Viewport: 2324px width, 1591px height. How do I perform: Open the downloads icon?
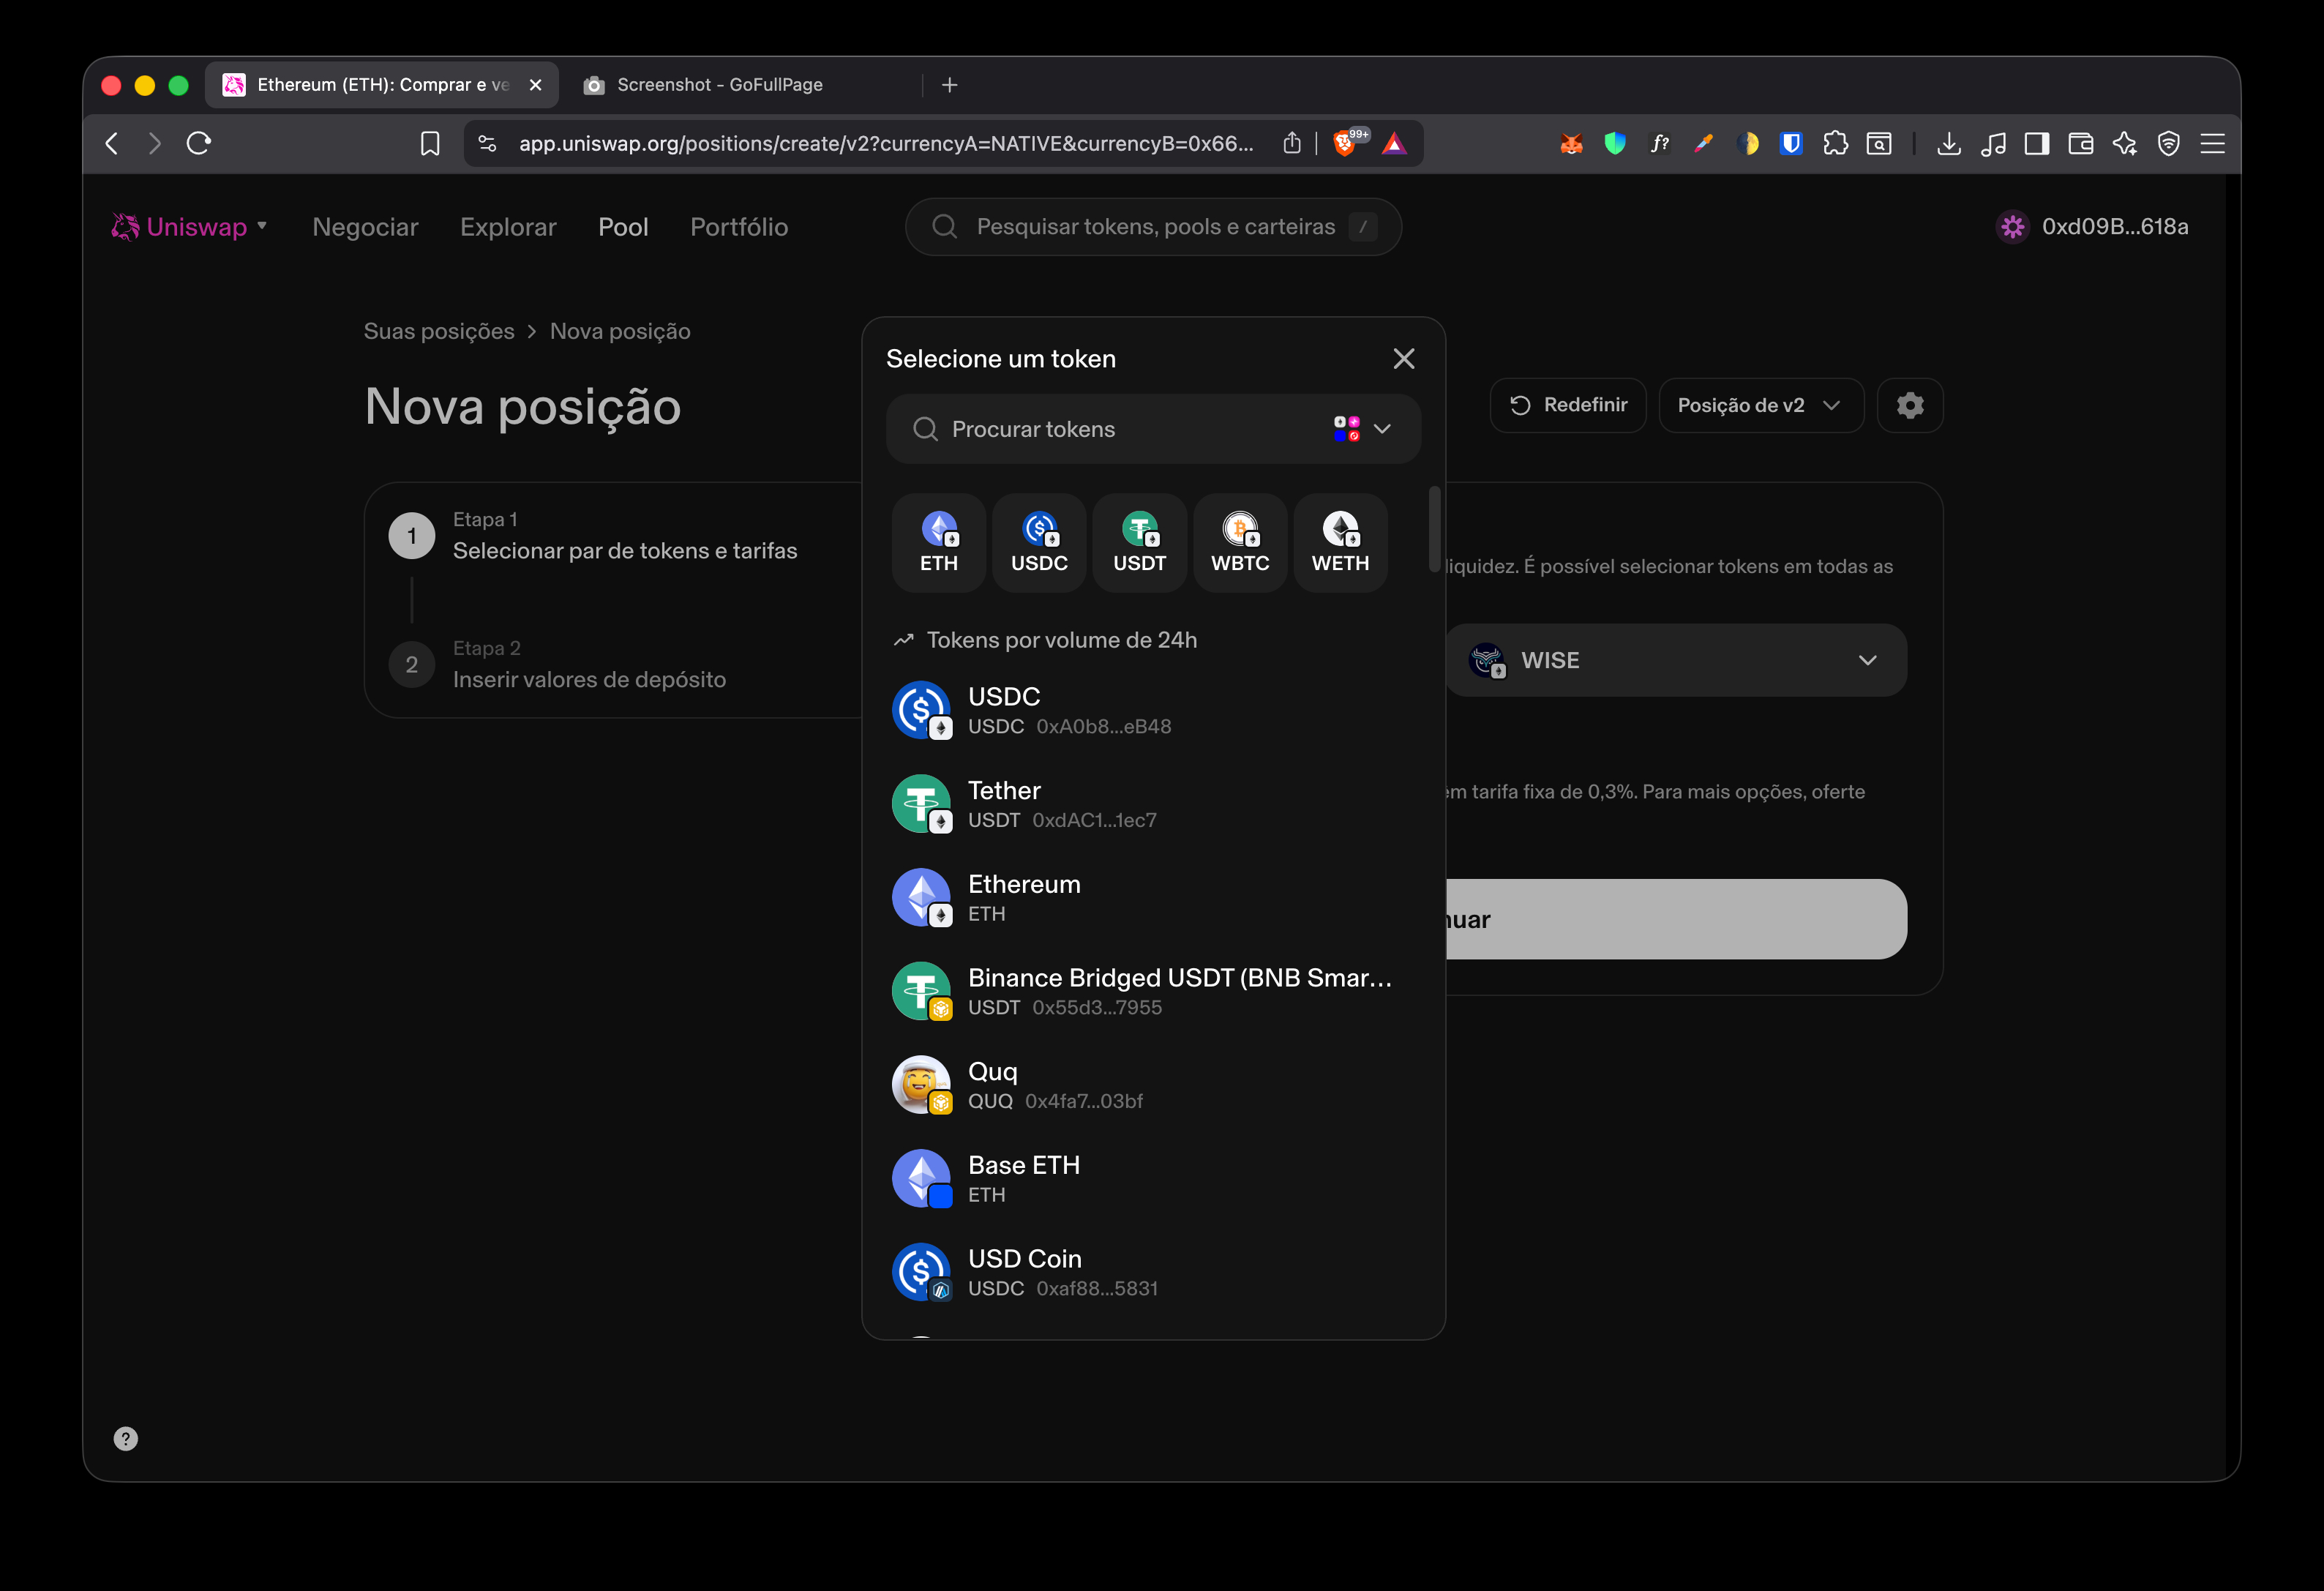(x=1948, y=144)
